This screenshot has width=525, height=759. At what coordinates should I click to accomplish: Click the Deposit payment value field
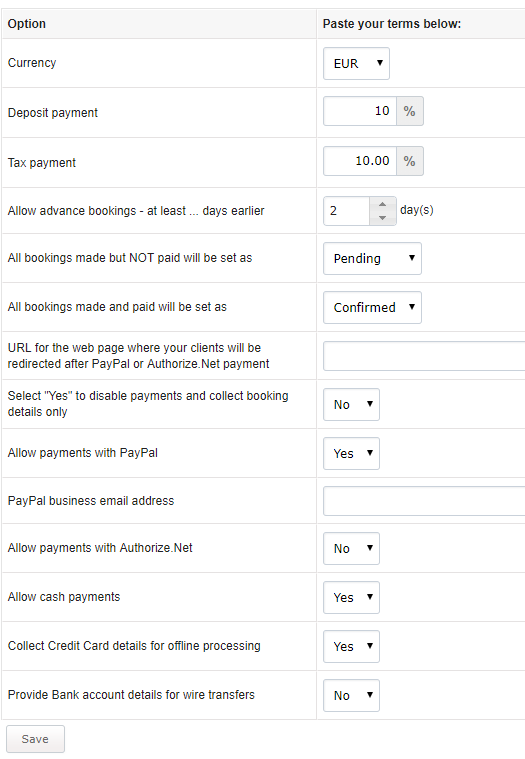click(360, 111)
